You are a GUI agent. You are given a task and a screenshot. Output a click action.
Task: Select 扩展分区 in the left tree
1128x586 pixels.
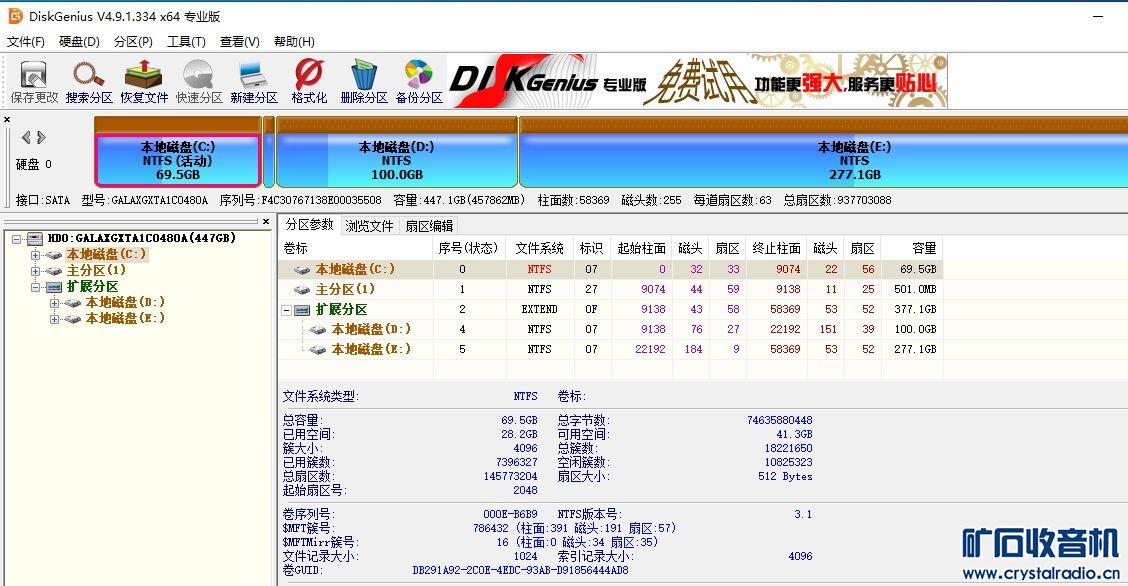tap(92, 286)
